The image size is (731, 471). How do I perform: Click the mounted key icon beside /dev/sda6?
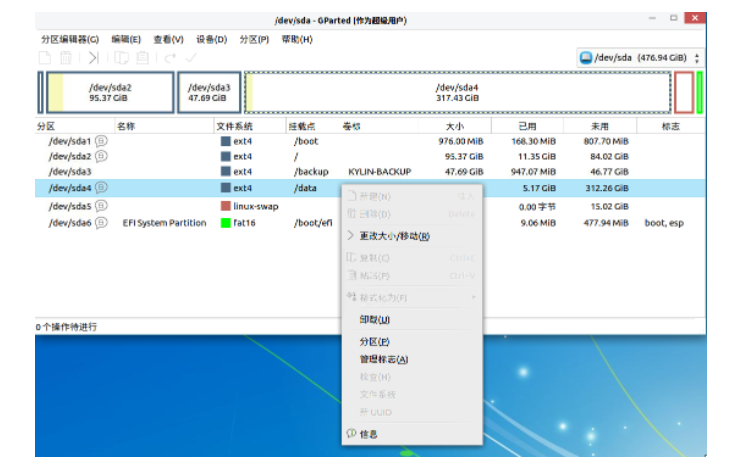click(x=101, y=222)
